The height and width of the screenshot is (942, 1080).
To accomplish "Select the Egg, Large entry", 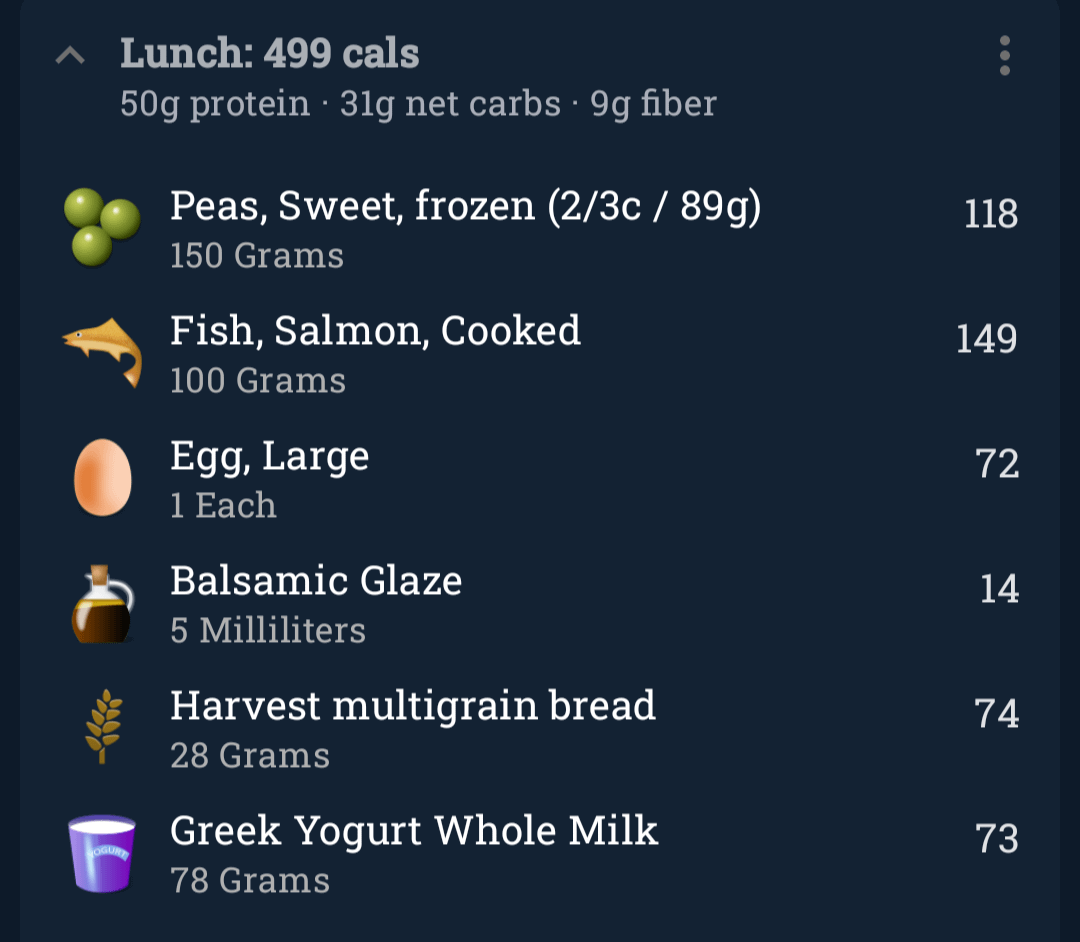I will click(x=270, y=456).
